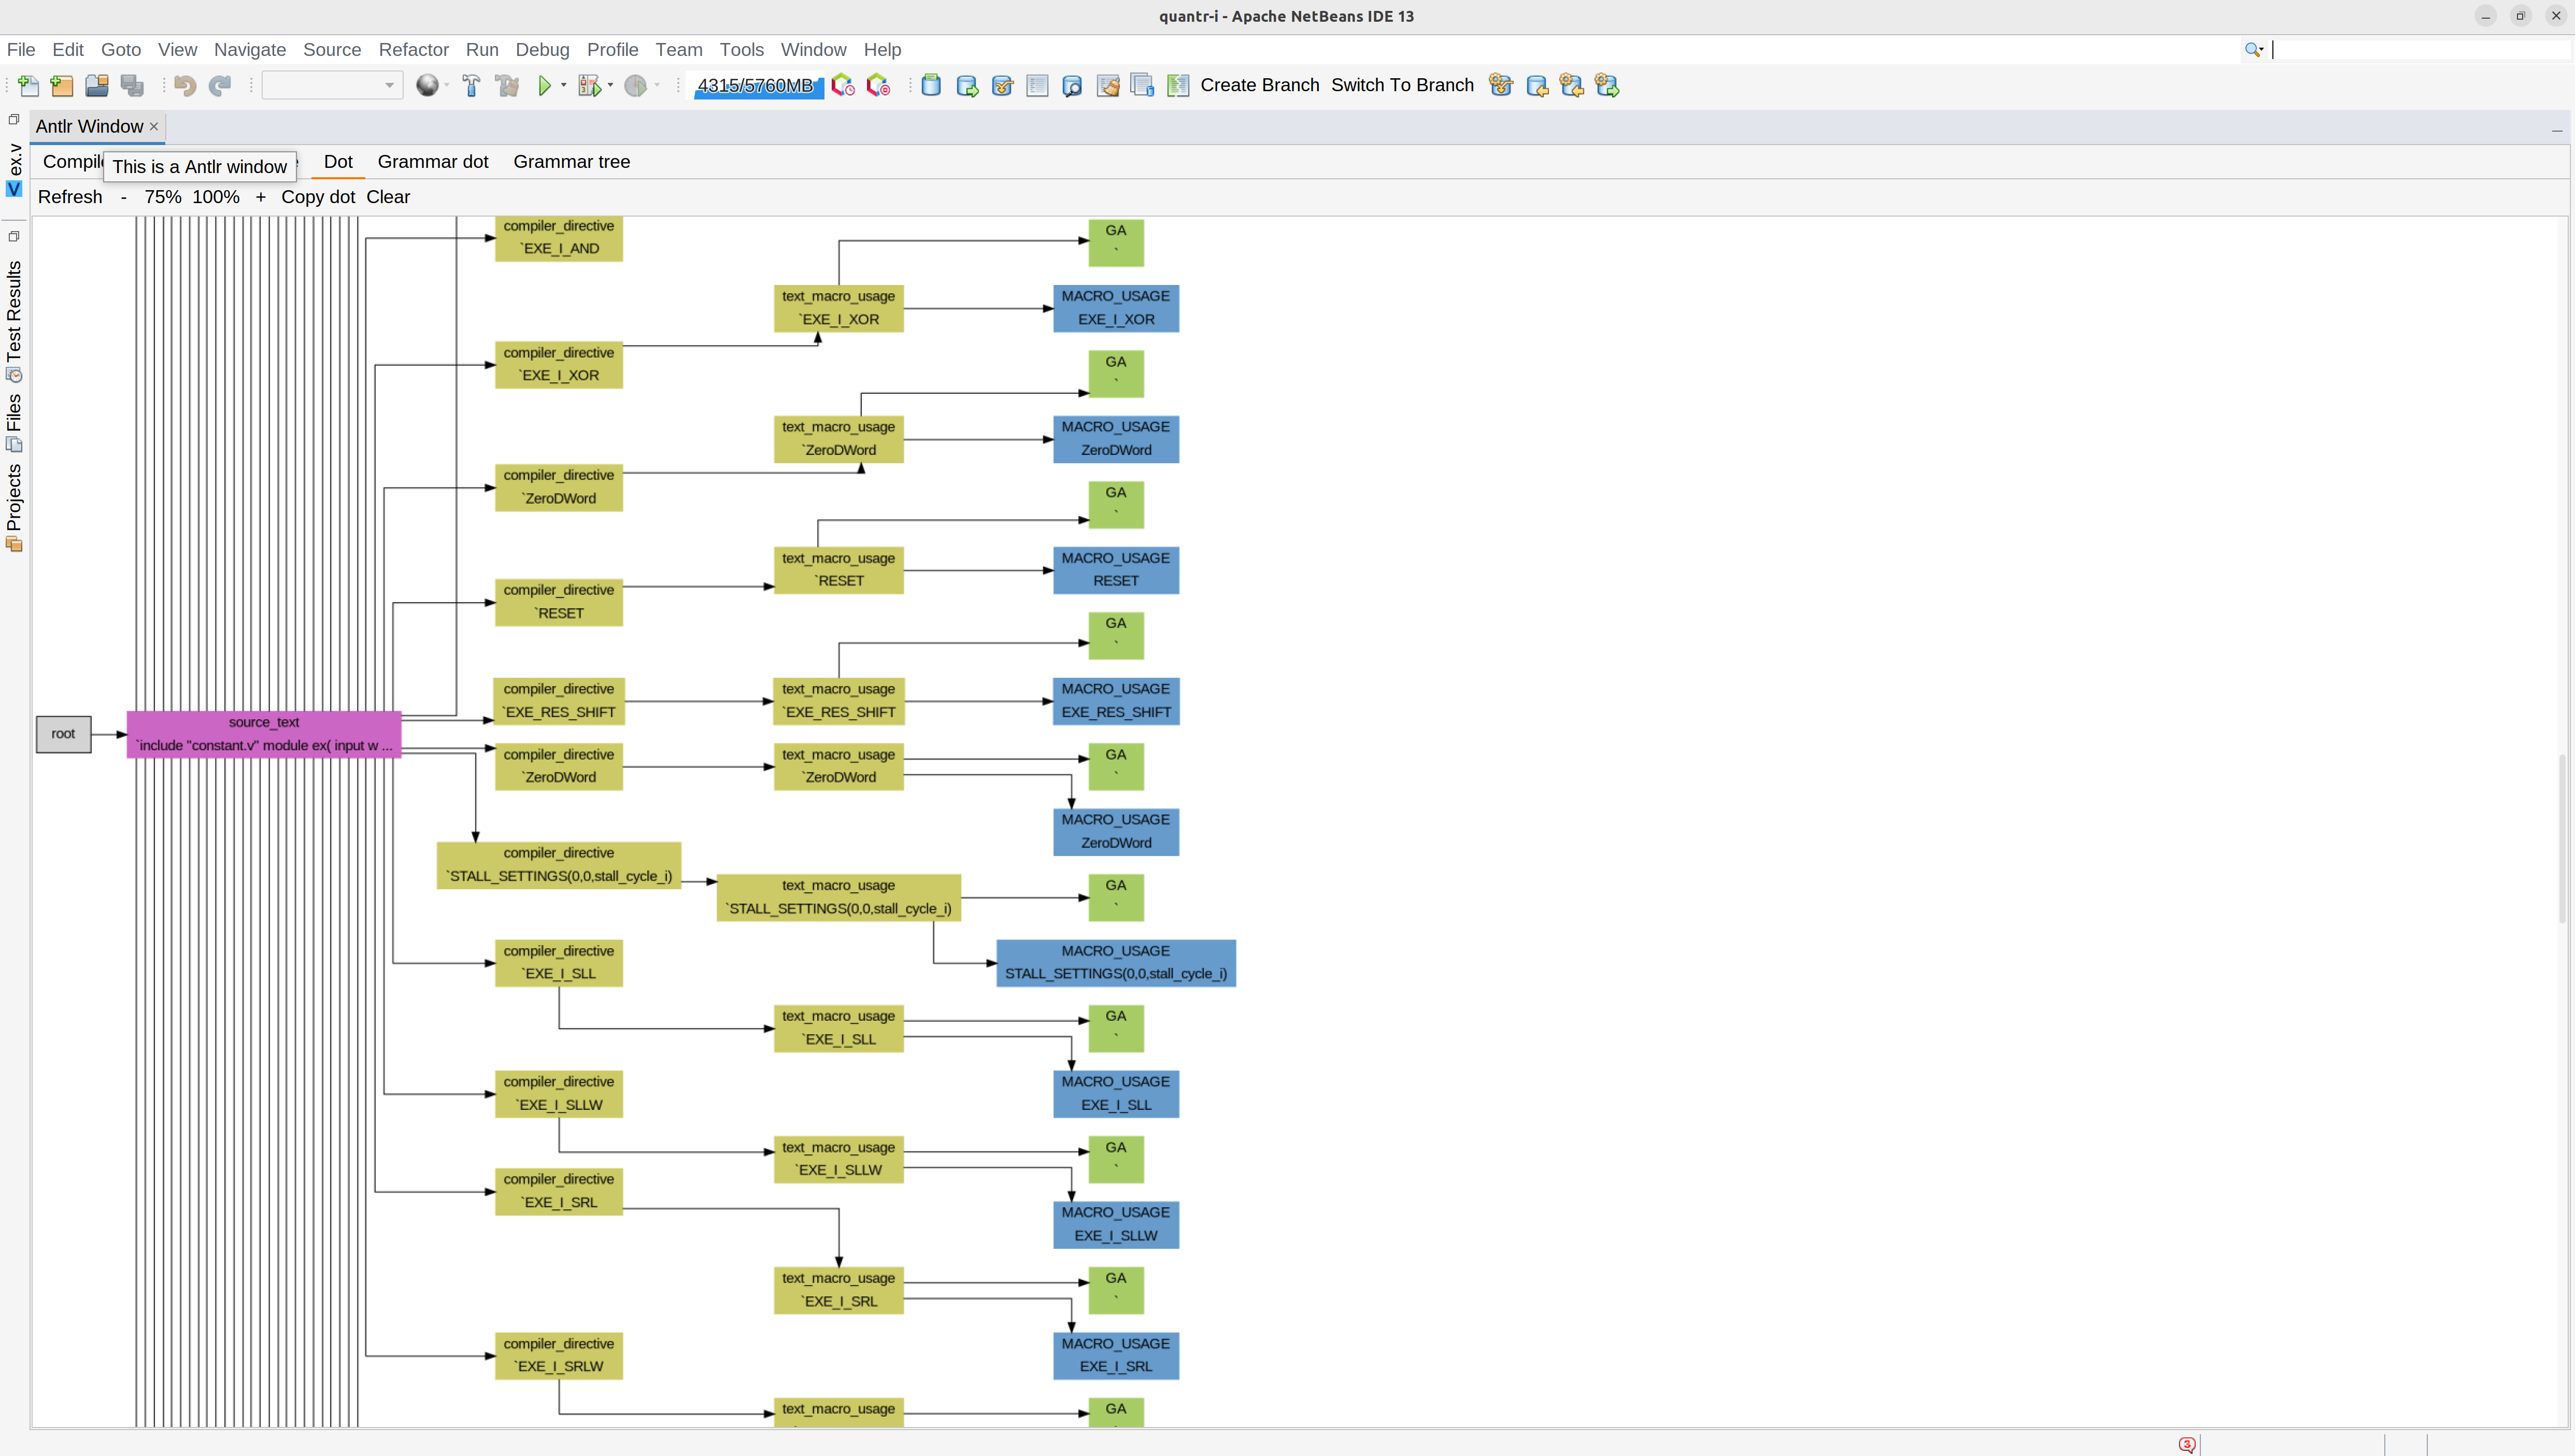Click the Git search magnifier icon
Viewport: 2575px width, 1456px height.
(x=1072, y=86)
